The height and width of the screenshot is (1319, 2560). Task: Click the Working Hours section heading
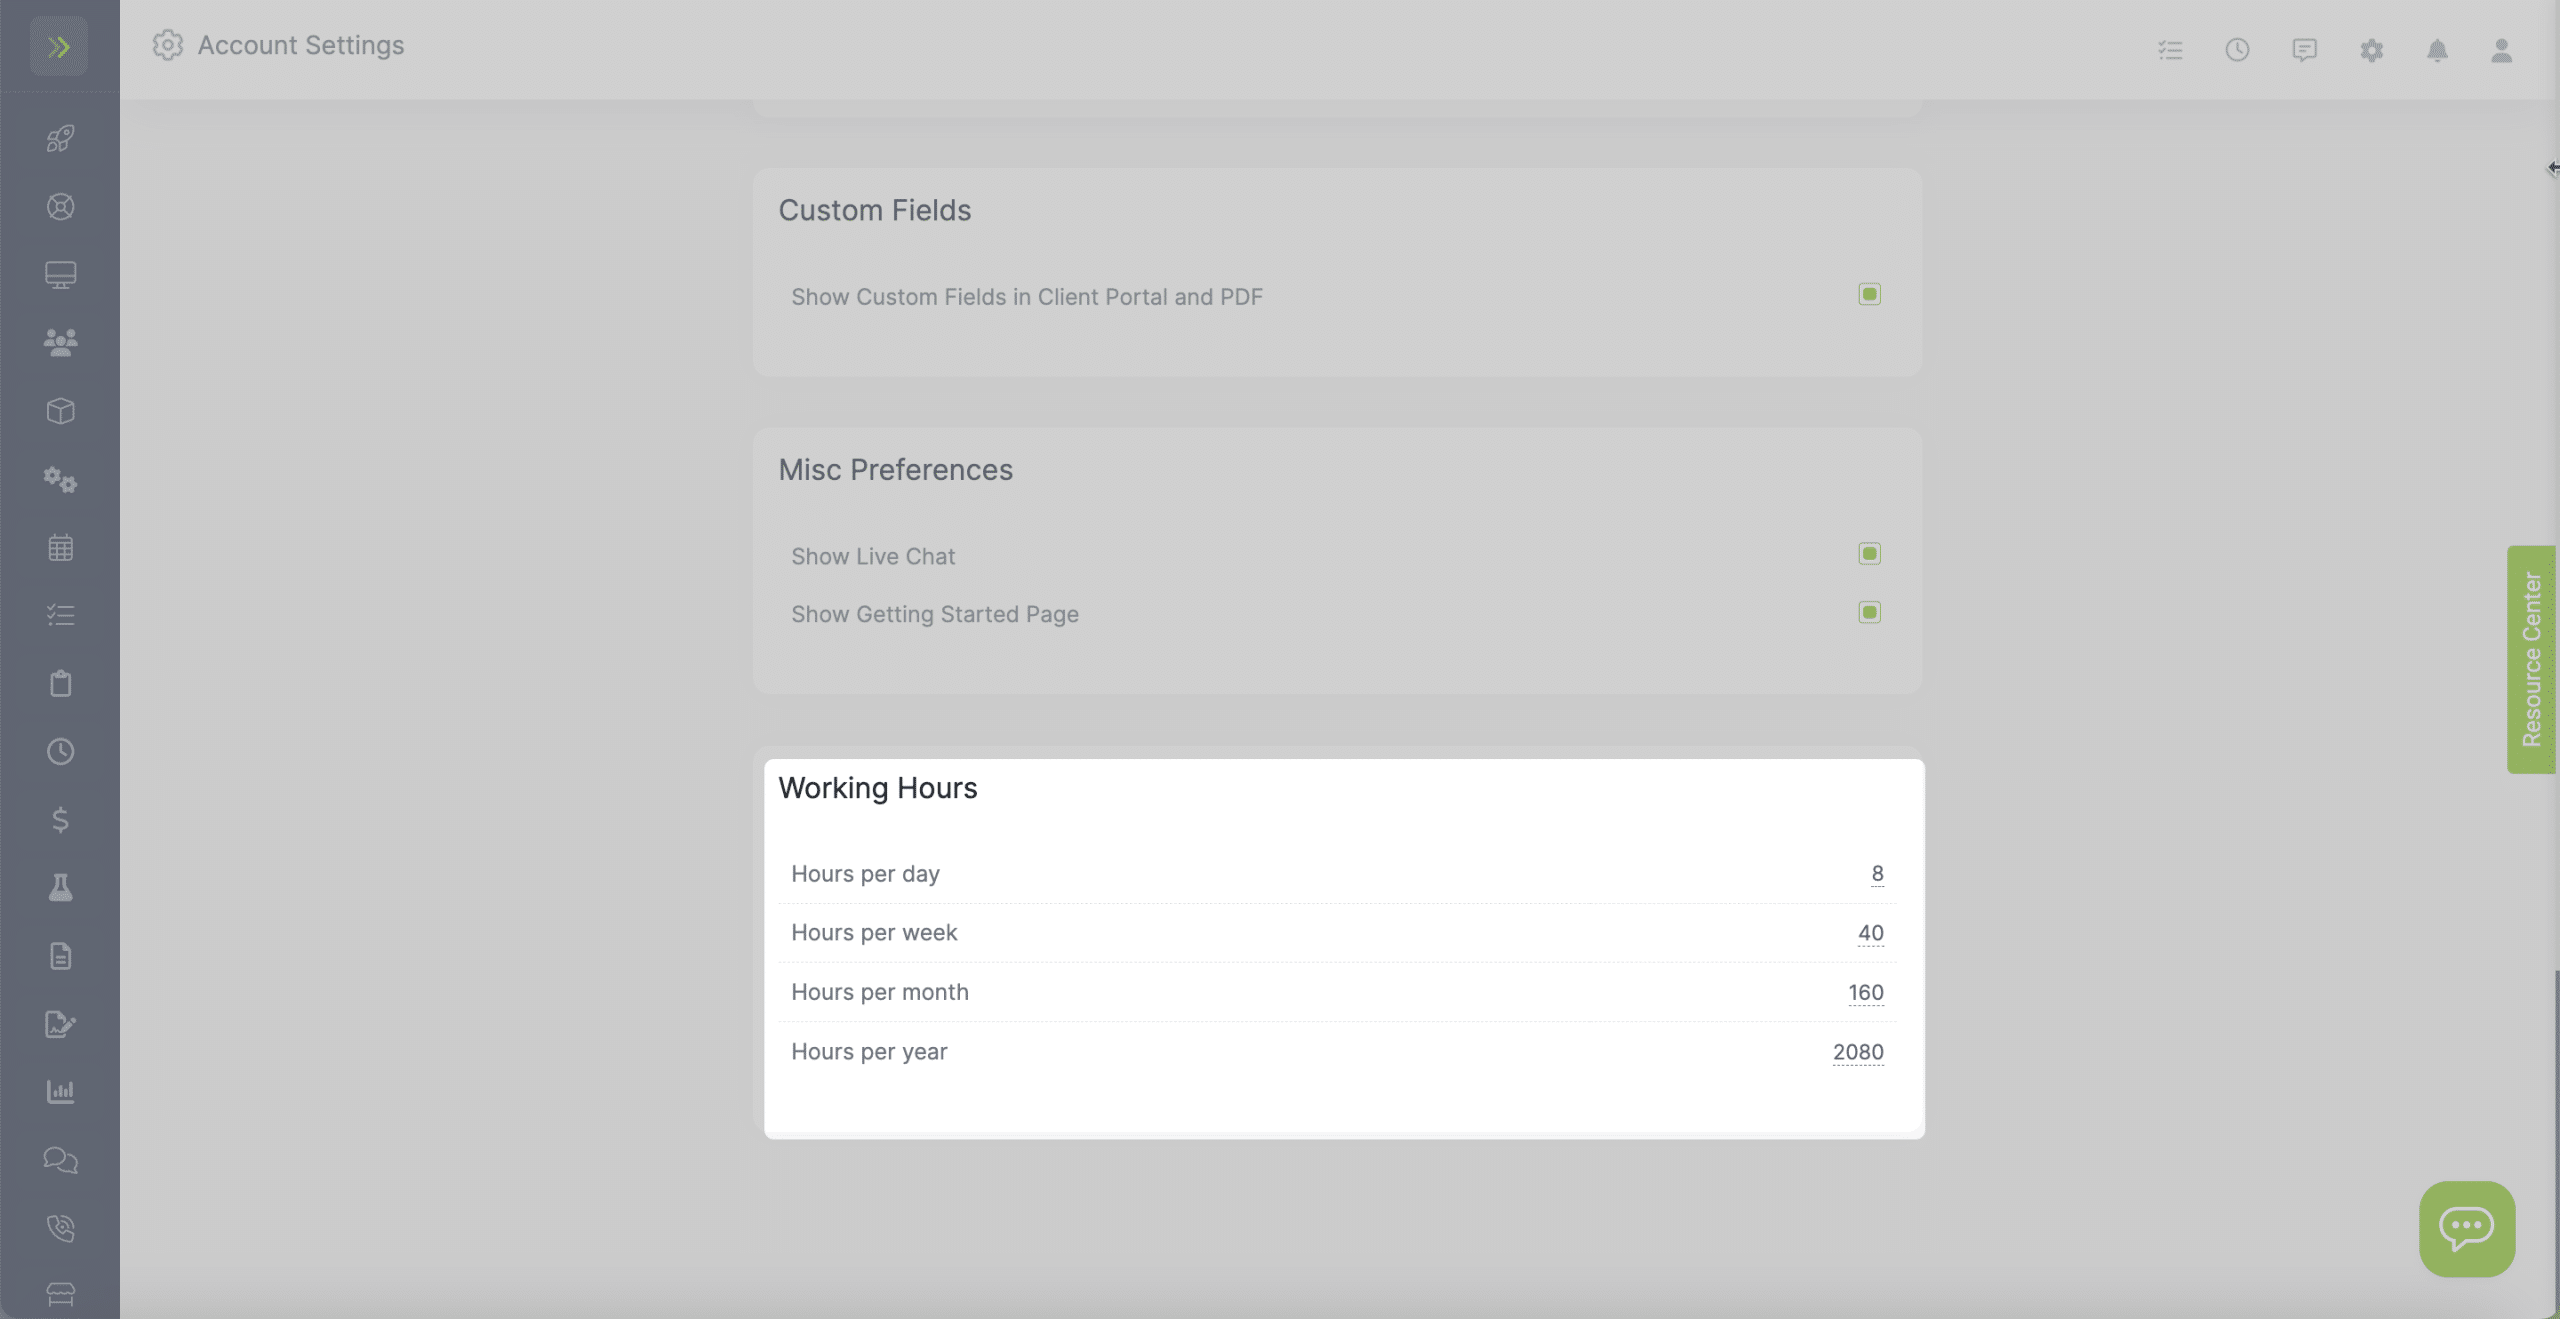click(x=878, y=788)
